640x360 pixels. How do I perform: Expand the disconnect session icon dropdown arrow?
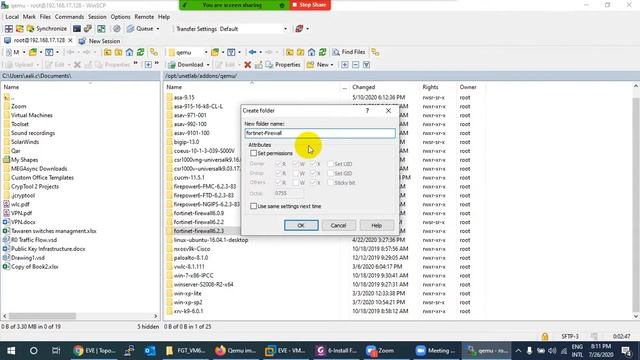tap(307, 29)
